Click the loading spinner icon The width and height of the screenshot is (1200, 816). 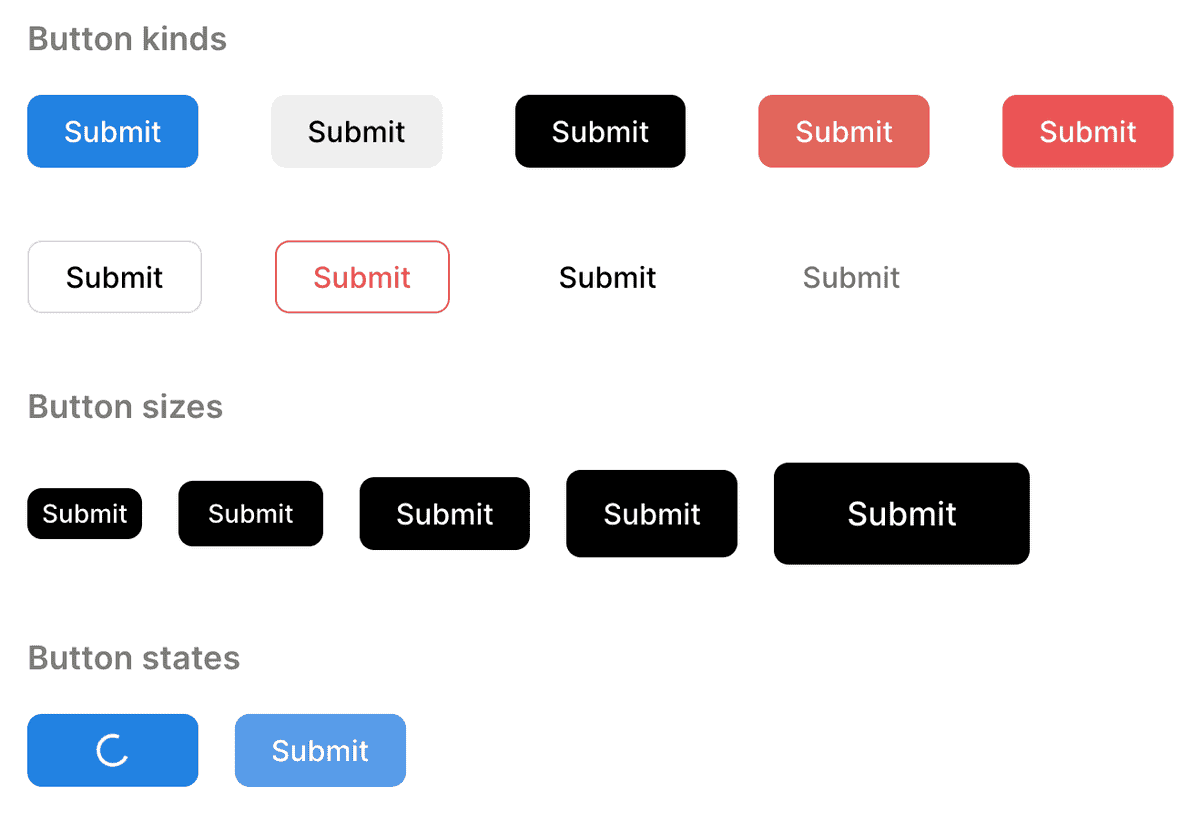pos(112,750)
